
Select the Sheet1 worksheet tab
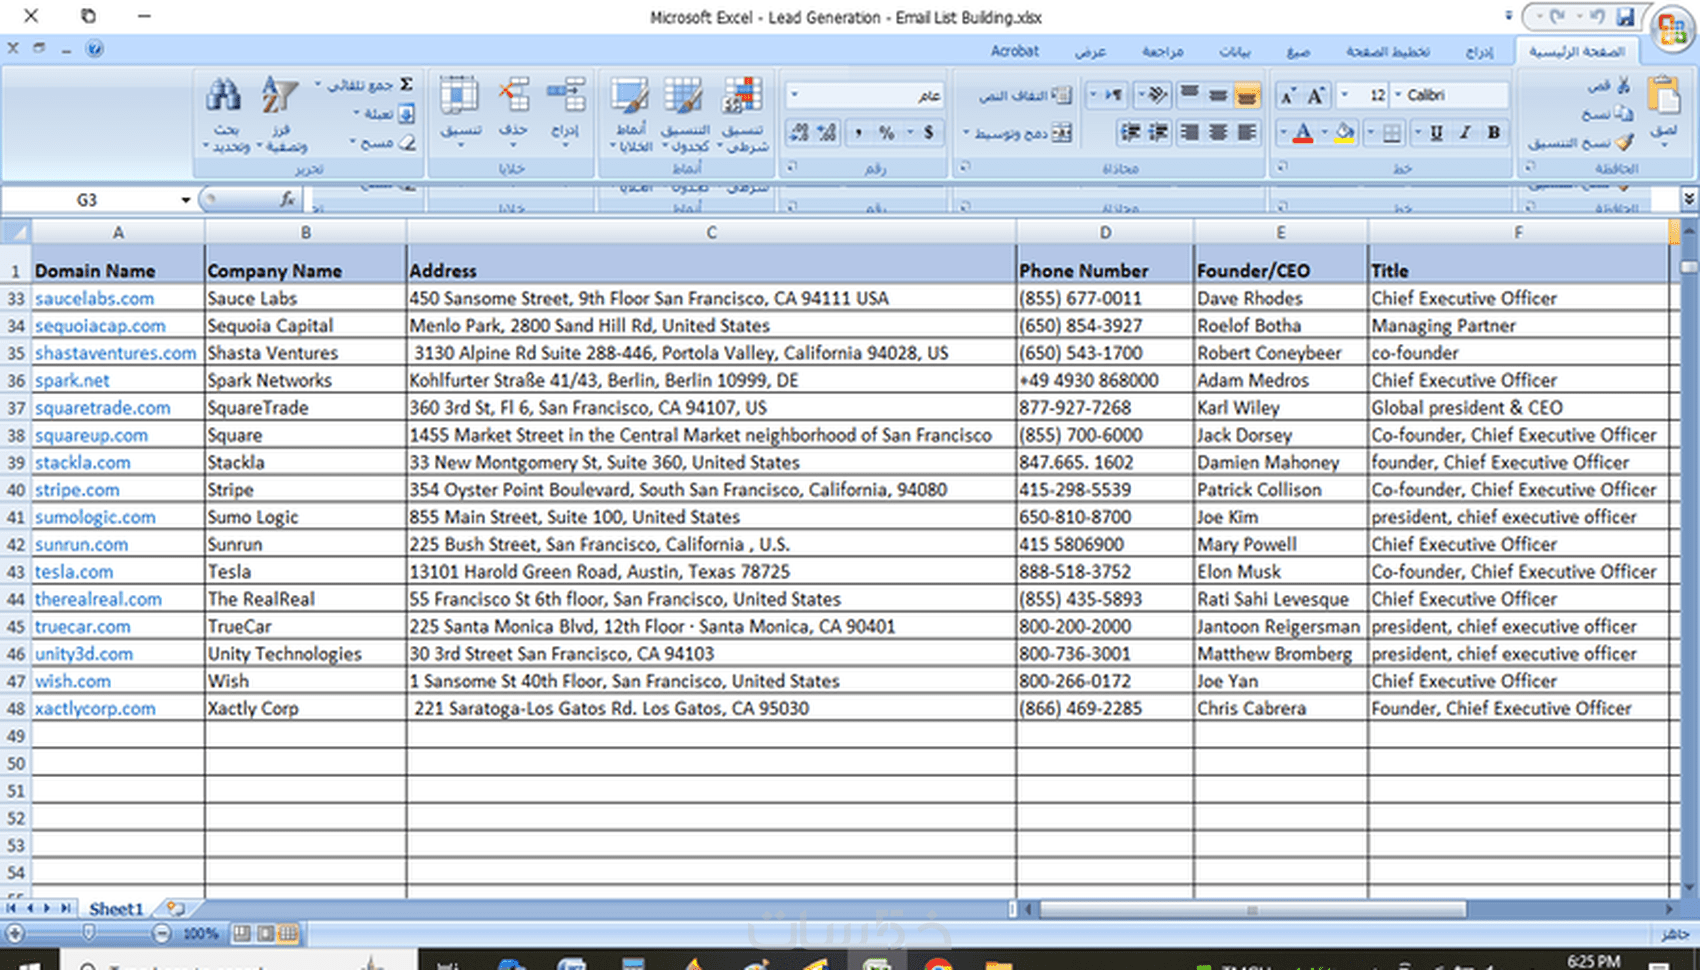[116, 909]
